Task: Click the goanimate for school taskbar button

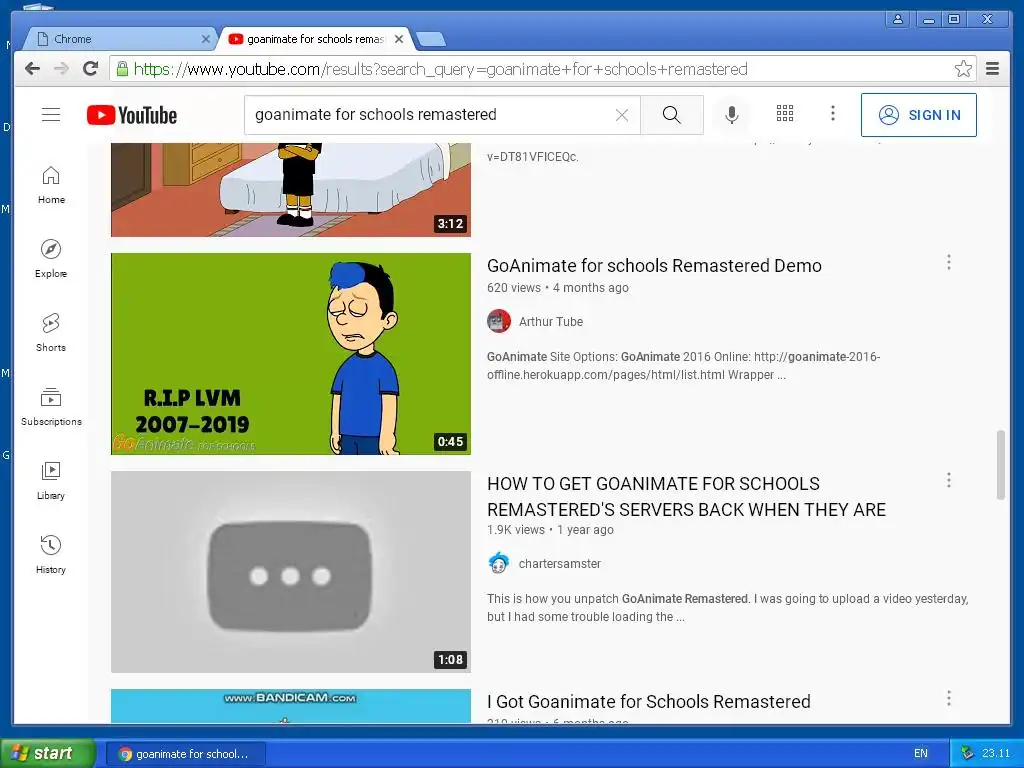Action: pyautogui.click(x=184, y=754)
